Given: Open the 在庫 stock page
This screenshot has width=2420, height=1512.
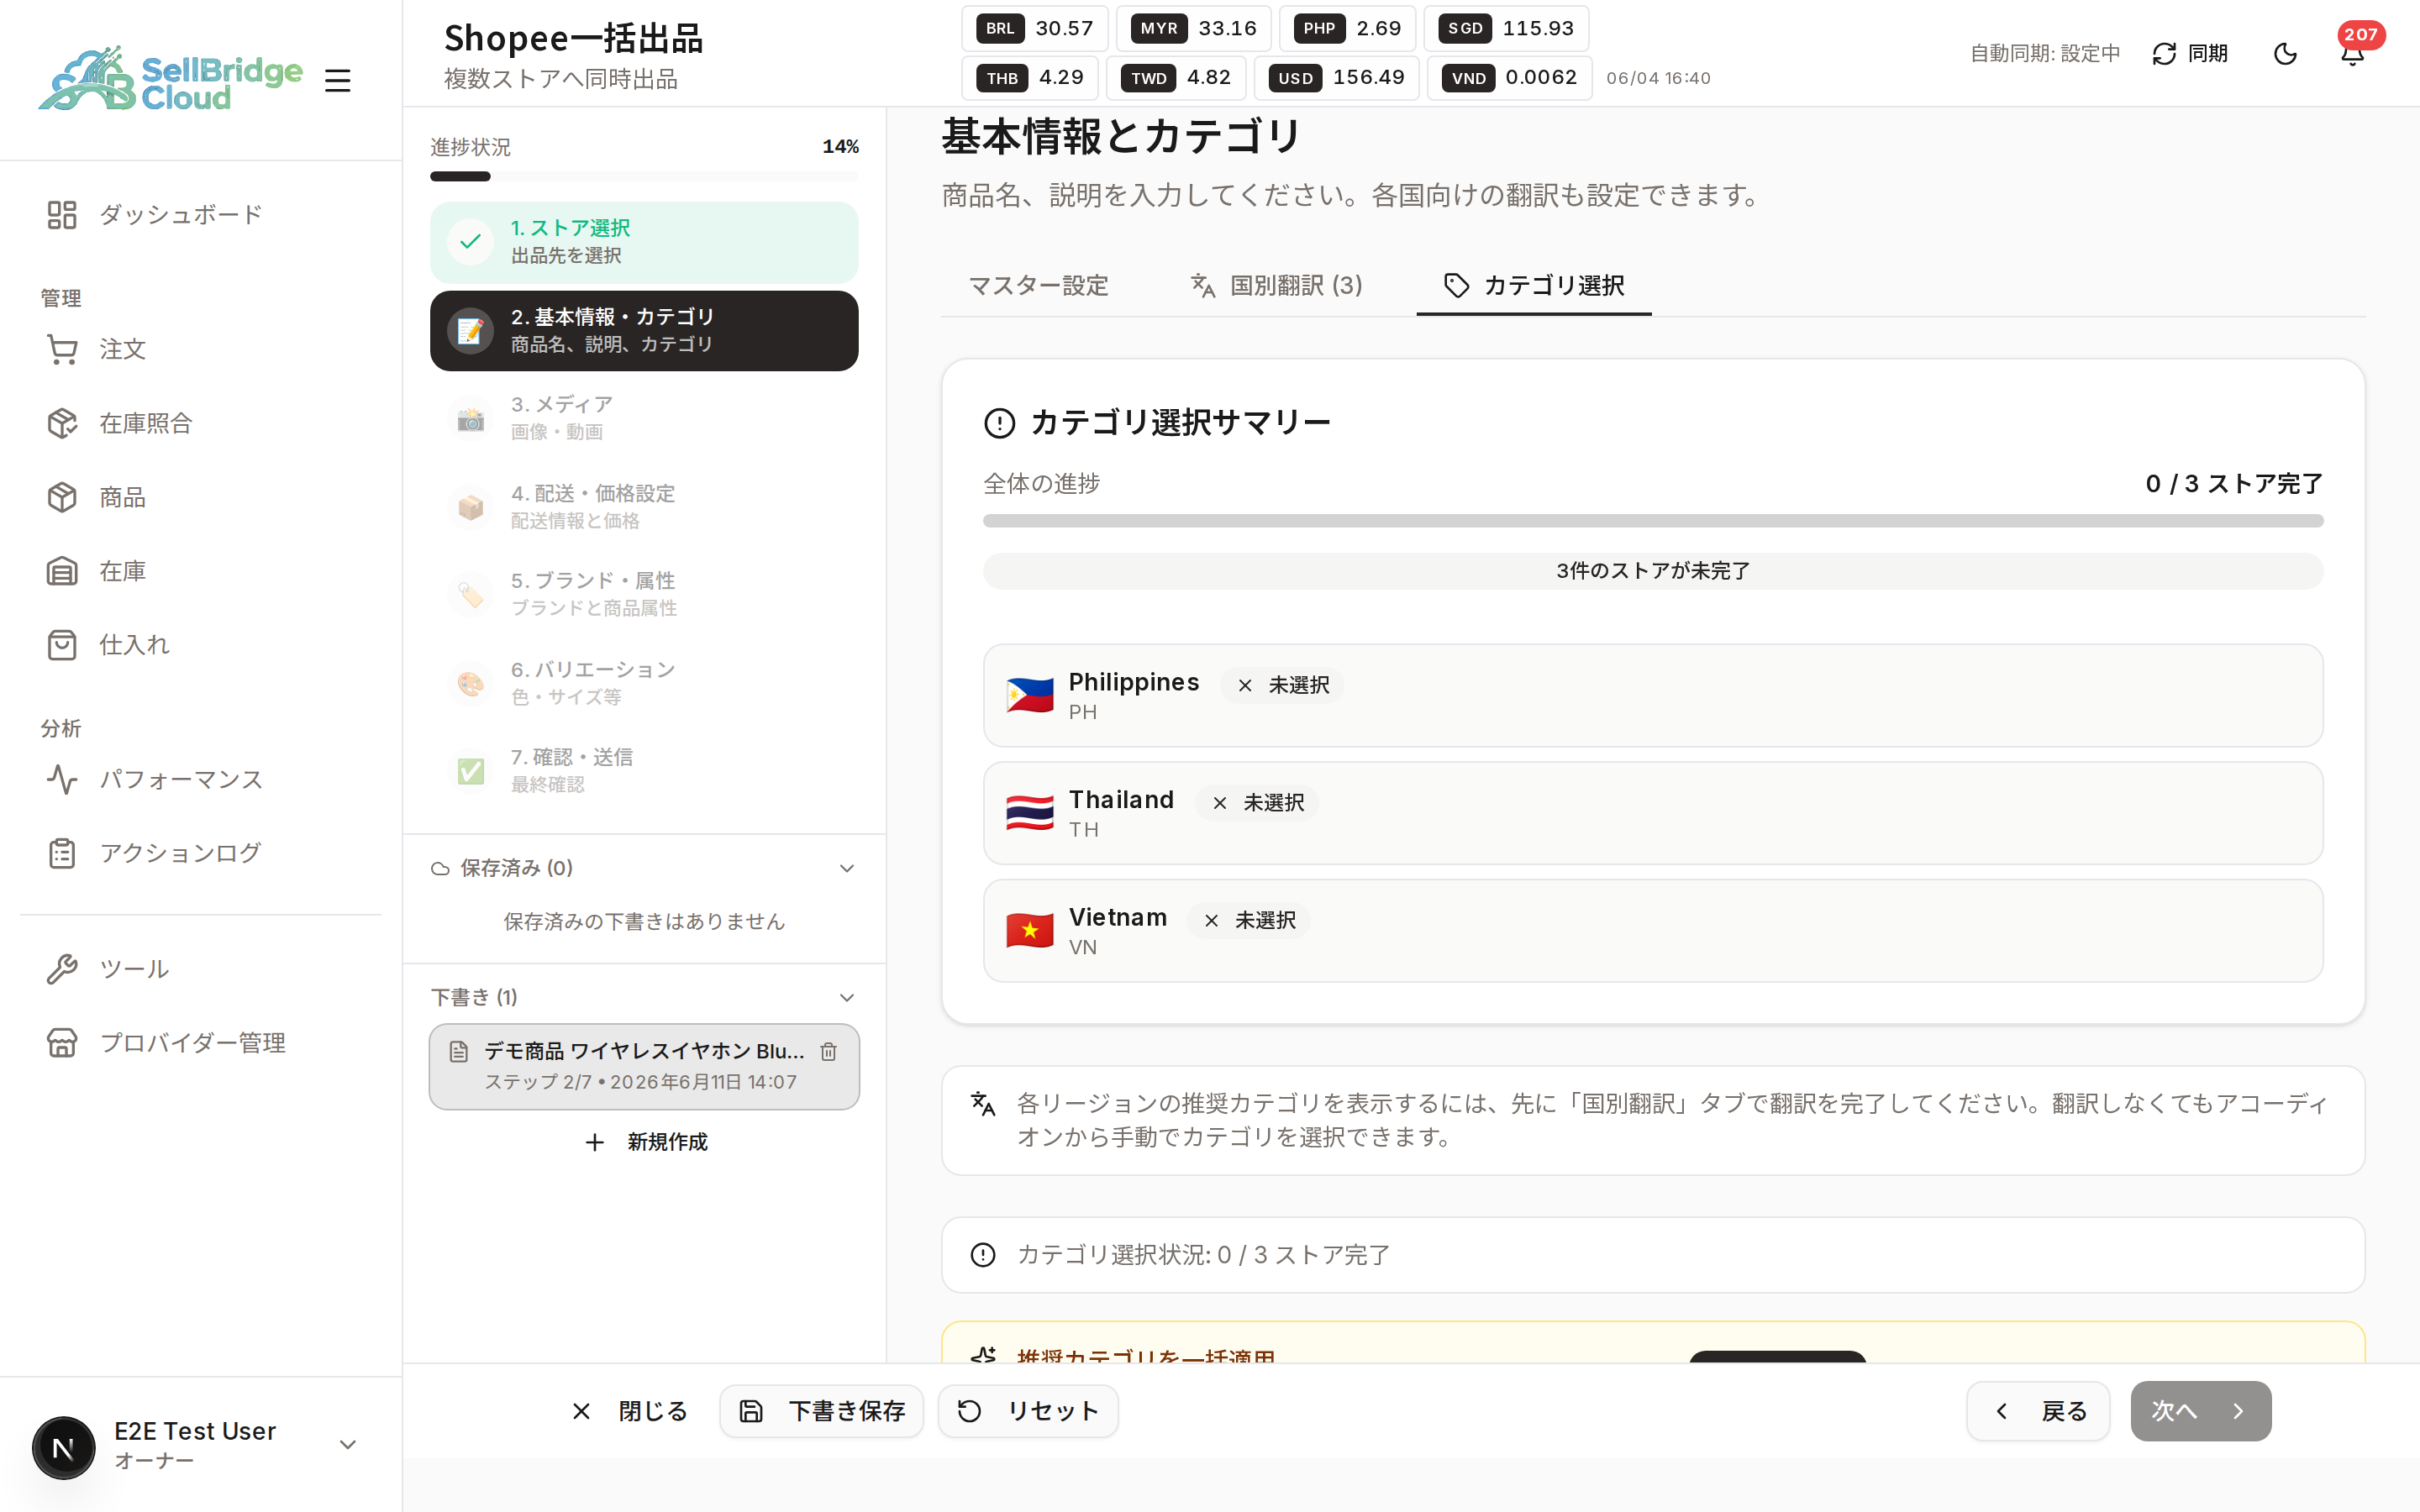Looking at the screenshot, I should (200, 571).
